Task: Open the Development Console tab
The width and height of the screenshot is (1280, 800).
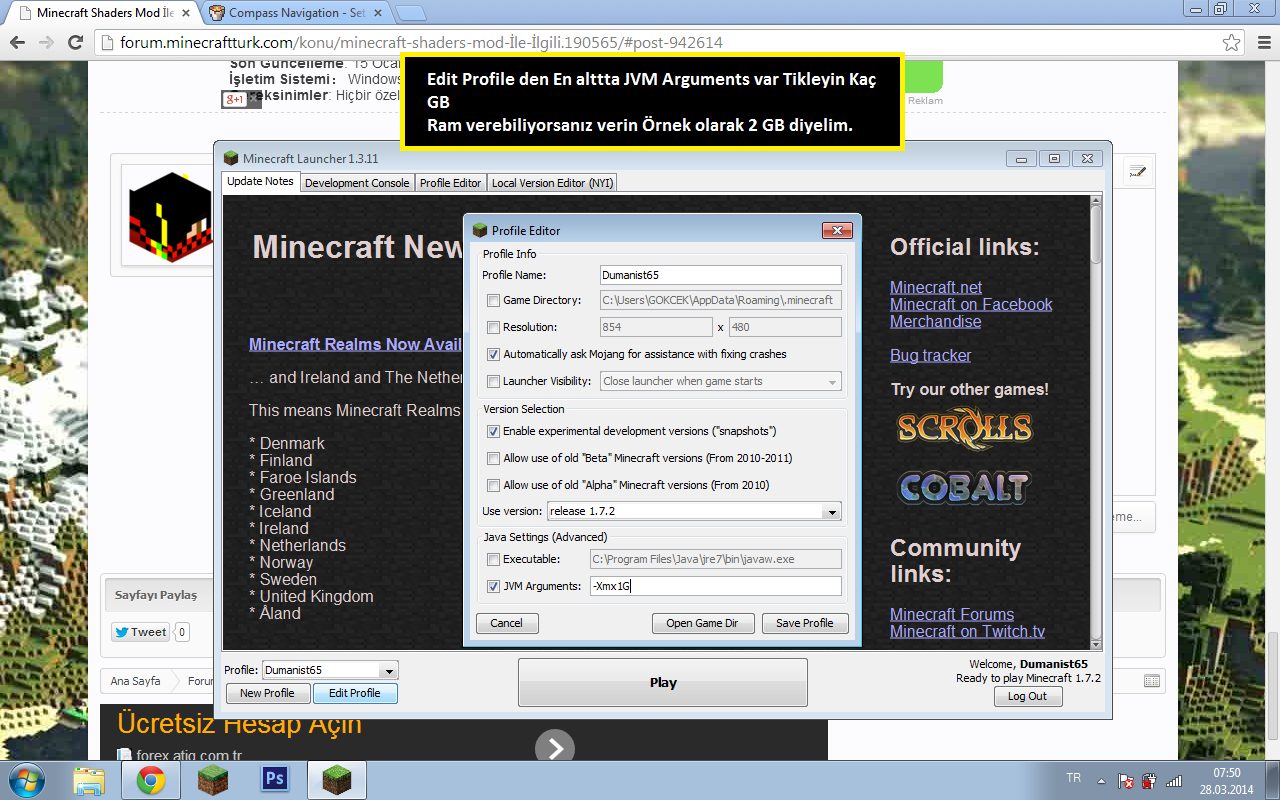Action: point(357,183)
